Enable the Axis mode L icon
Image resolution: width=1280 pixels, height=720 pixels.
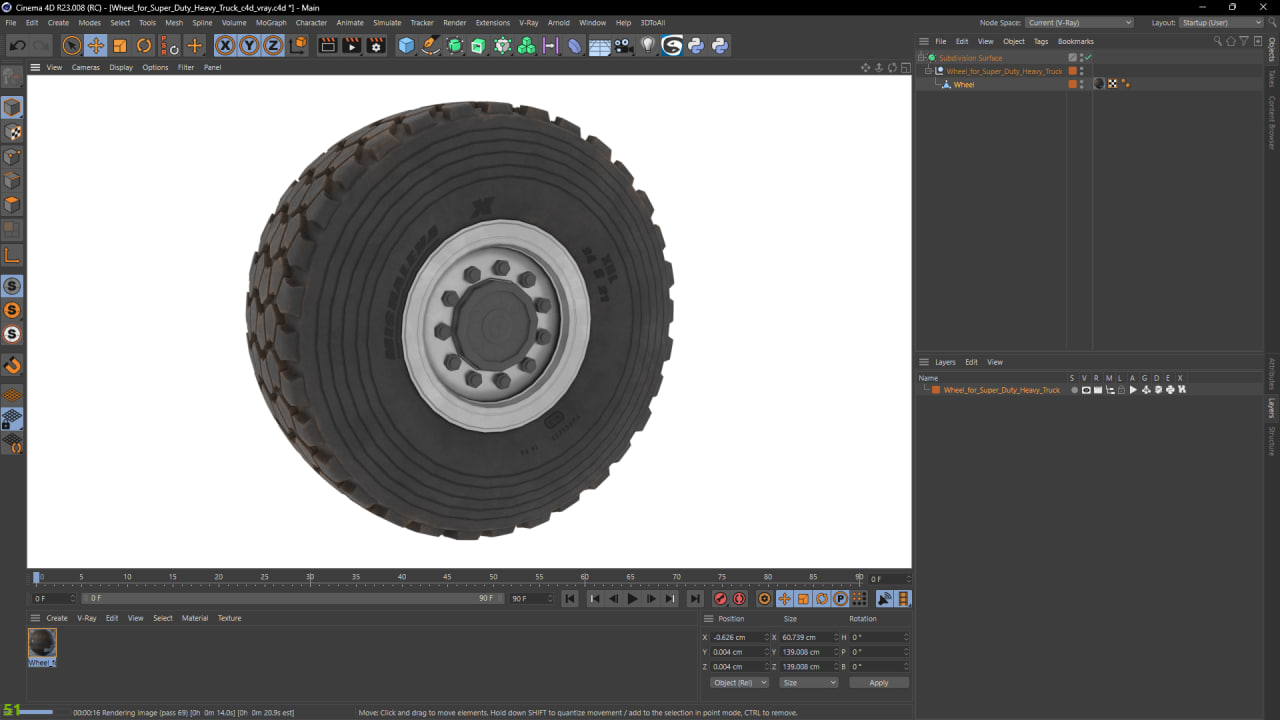tap(12, 256)
